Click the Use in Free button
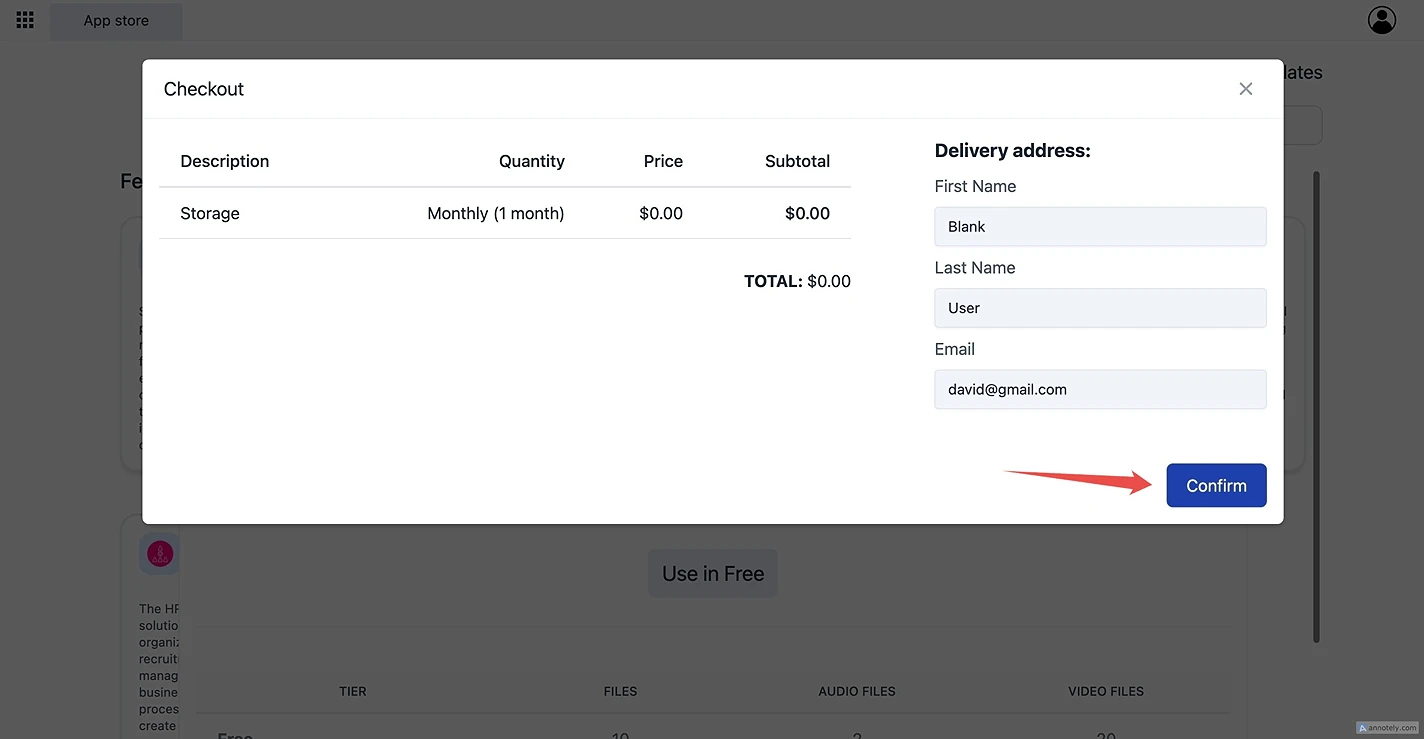Screen dimensions: 1424x739 [712, 574]
